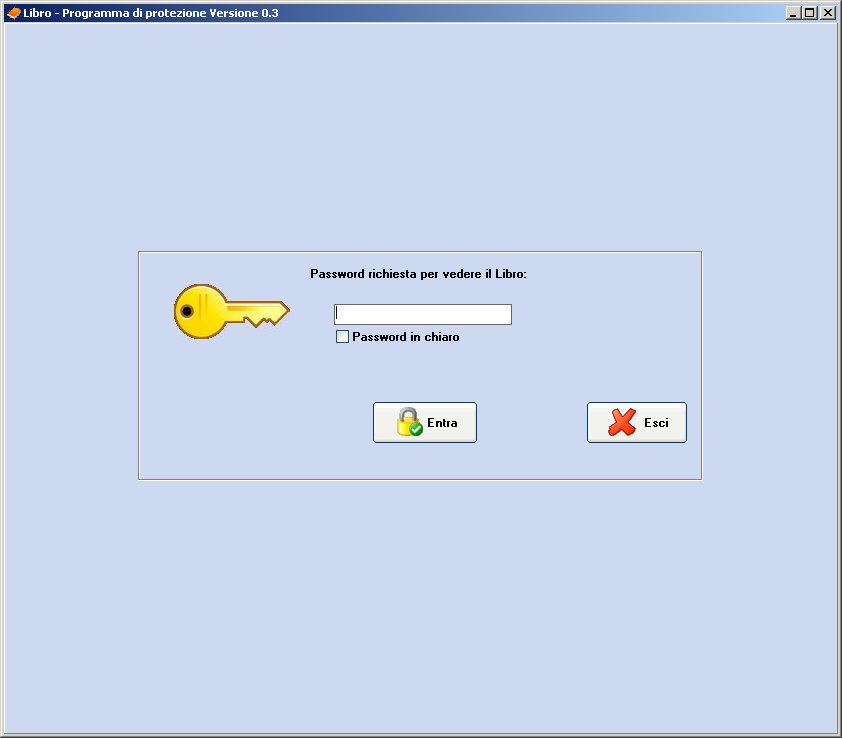Click 'Password richiesta per vedere il Libro:' label
The image size is (842, 738).
[418, 274]
